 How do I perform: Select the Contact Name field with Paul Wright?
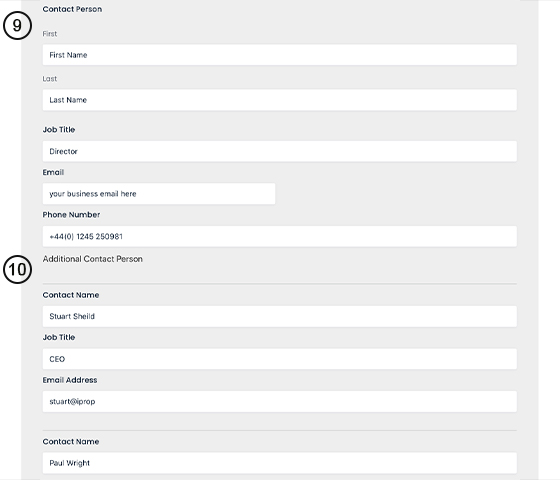[280, 463]
